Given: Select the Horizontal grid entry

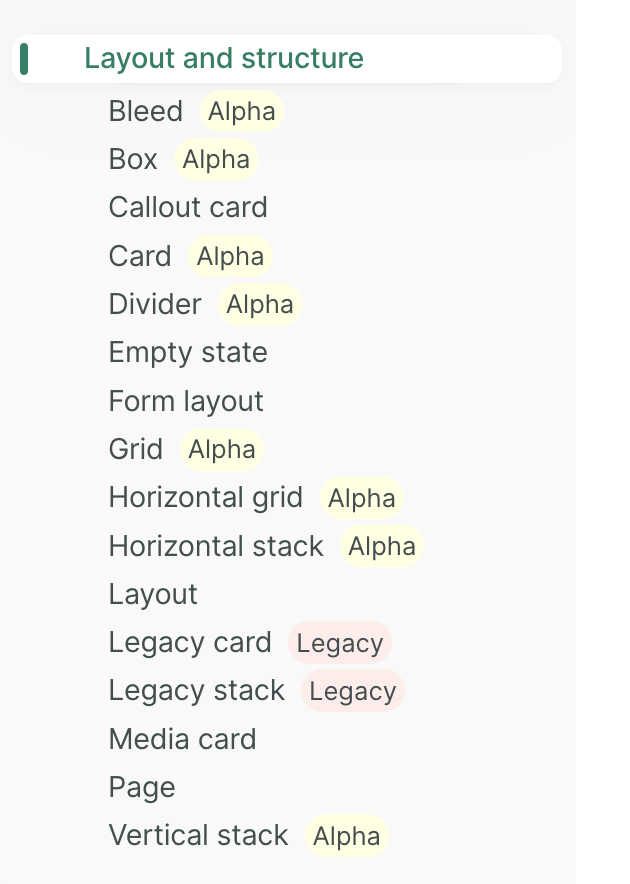Looking at the screenshot, I should pos(206,497).
